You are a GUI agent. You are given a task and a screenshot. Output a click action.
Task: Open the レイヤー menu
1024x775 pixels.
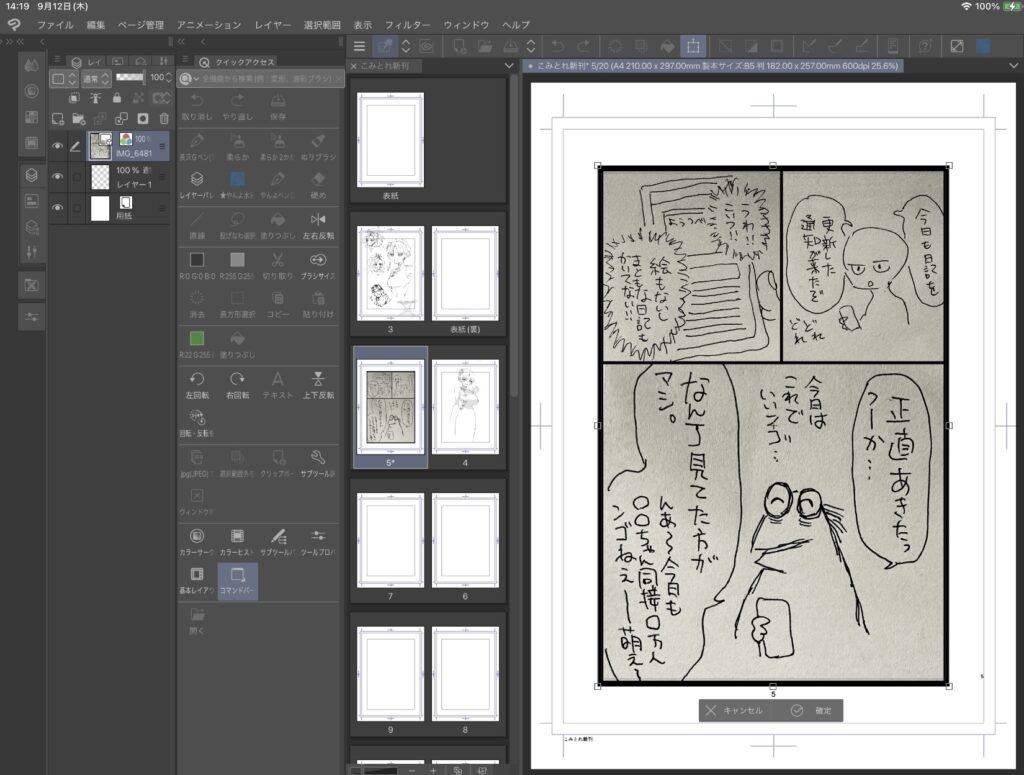(x=272, y=24)
